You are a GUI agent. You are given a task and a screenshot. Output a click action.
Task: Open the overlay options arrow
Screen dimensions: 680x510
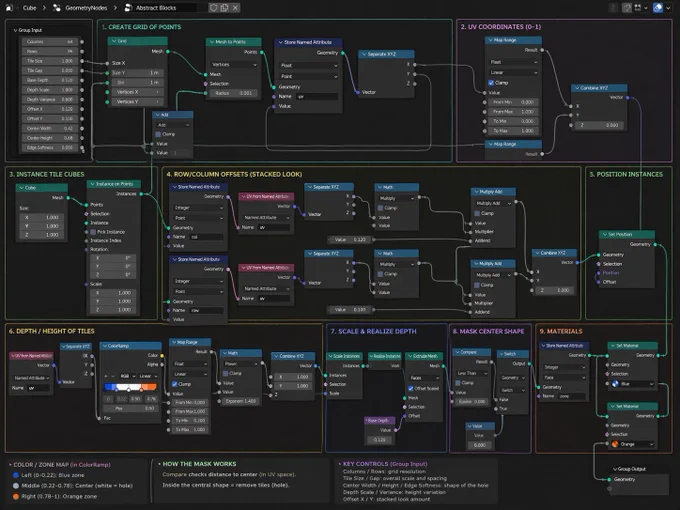tap(668, 8)
